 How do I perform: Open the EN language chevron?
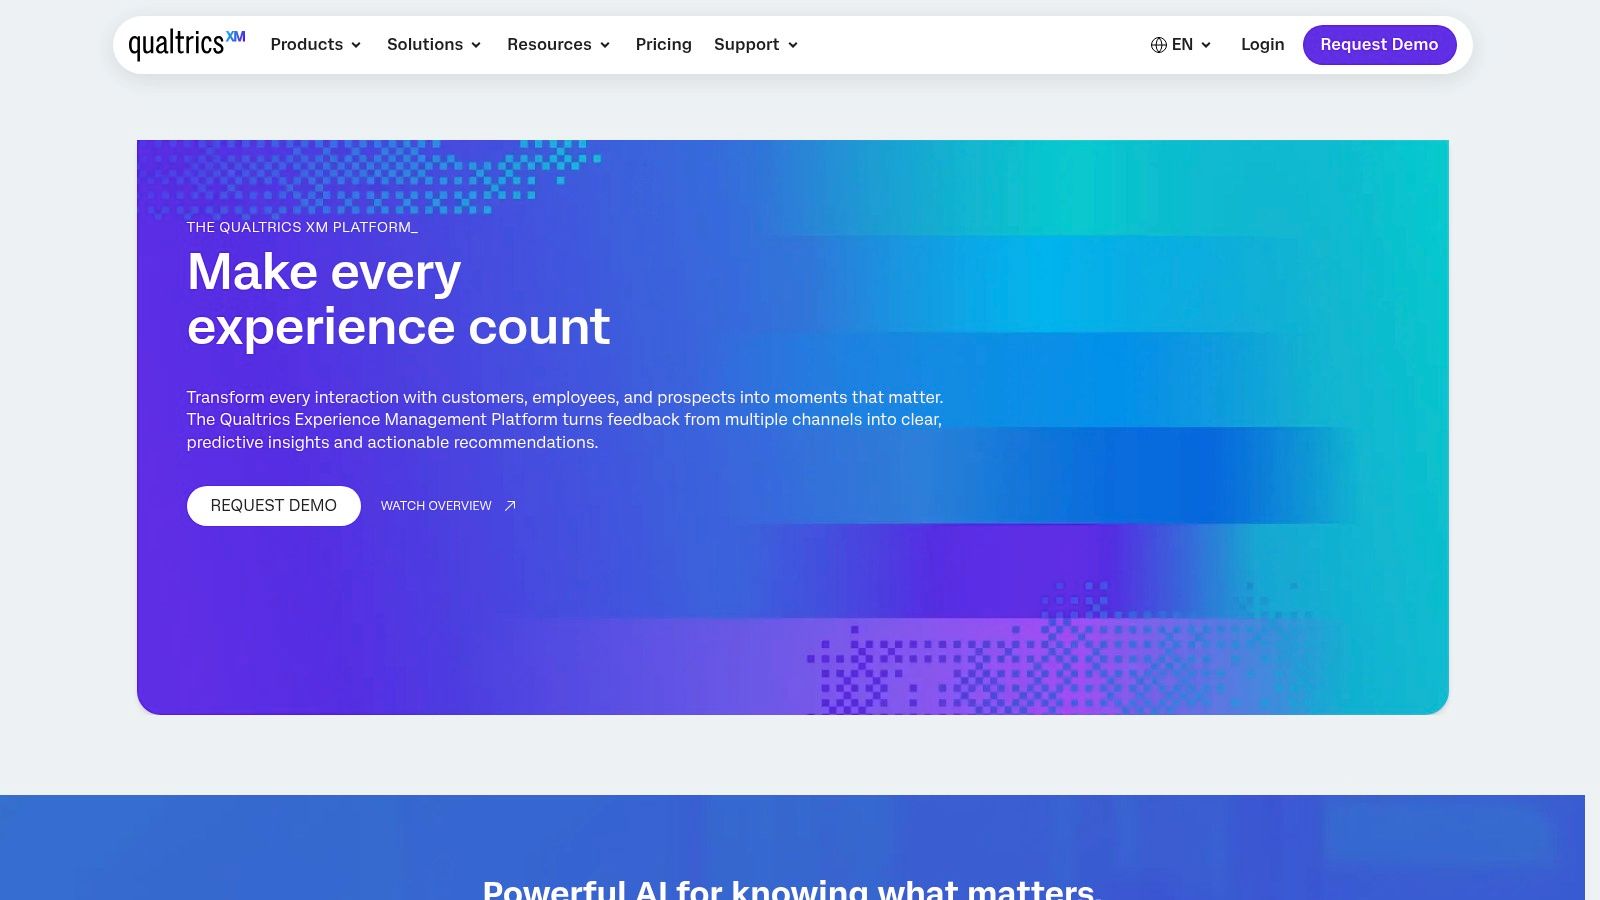point(1206,45)
